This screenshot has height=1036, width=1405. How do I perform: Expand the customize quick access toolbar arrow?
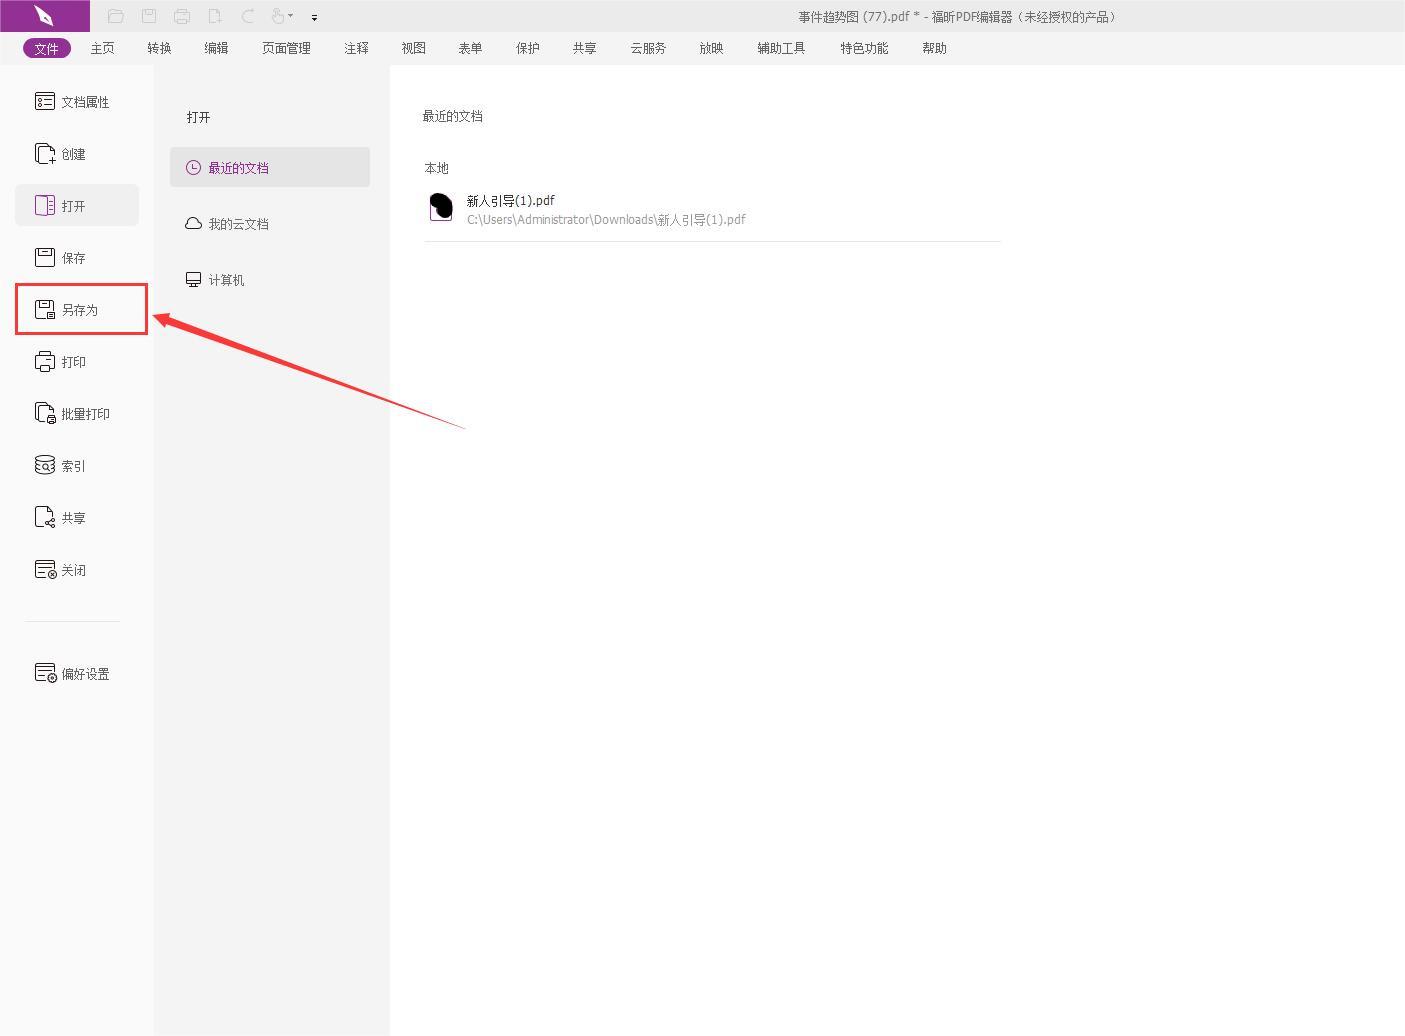click(314, 17)
